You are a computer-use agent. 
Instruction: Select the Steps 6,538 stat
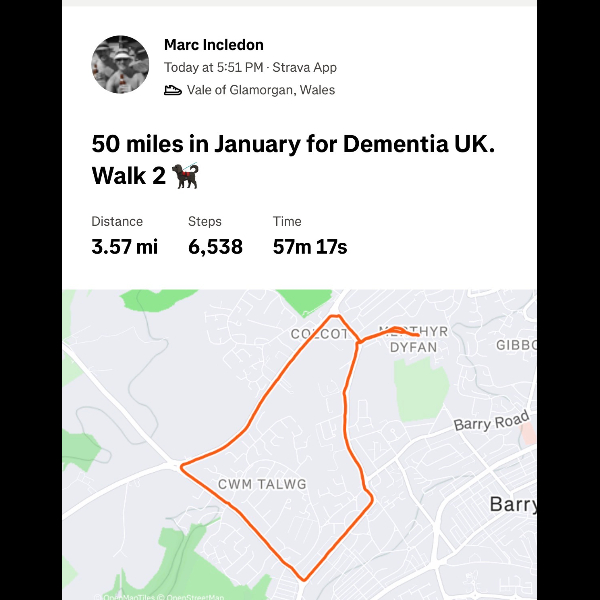tap(215, 236)
